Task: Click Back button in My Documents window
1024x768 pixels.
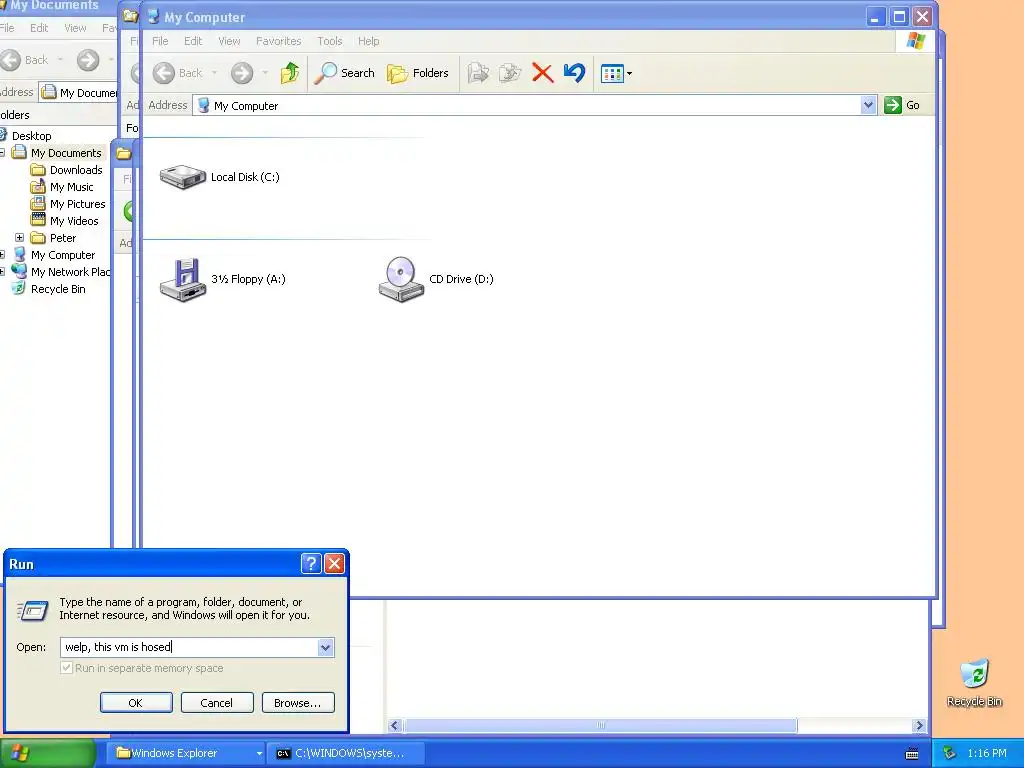Action: (x=24, y=60)
